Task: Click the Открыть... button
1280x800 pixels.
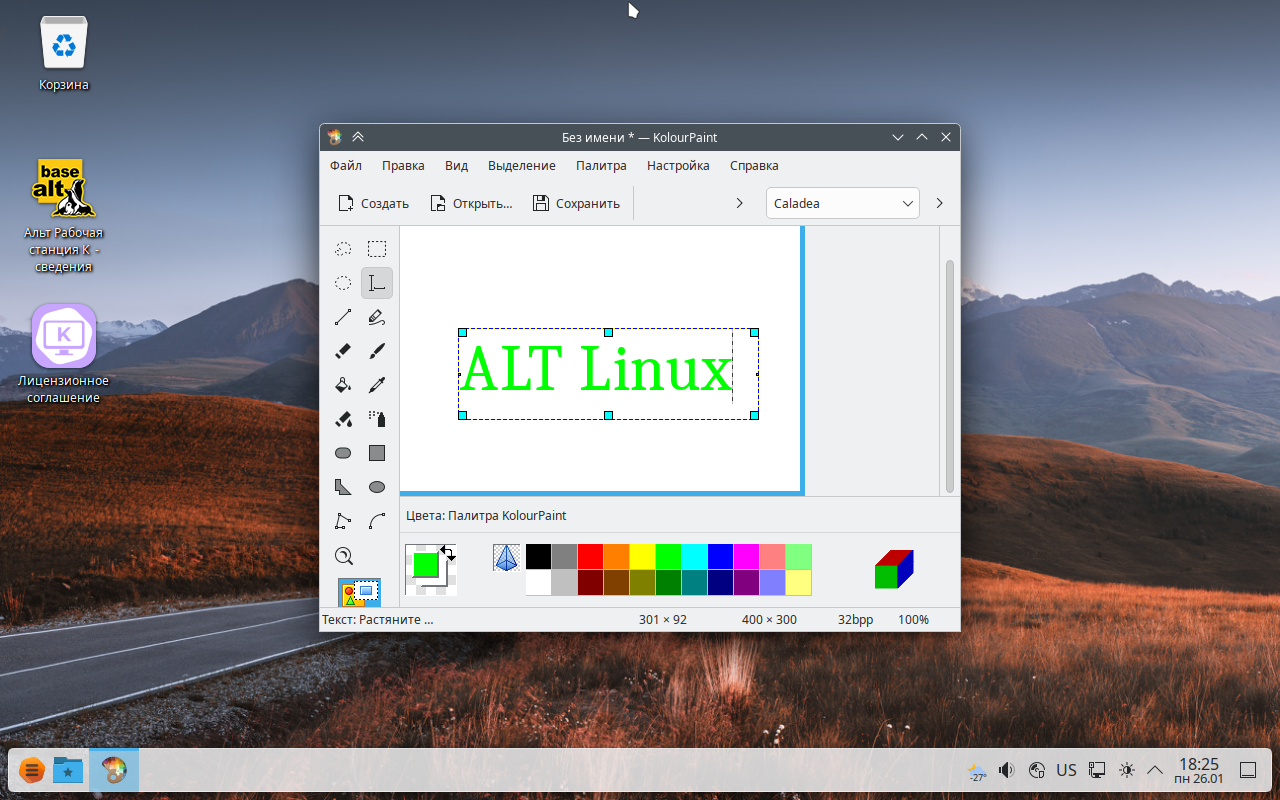Action: tap(471, 203)
